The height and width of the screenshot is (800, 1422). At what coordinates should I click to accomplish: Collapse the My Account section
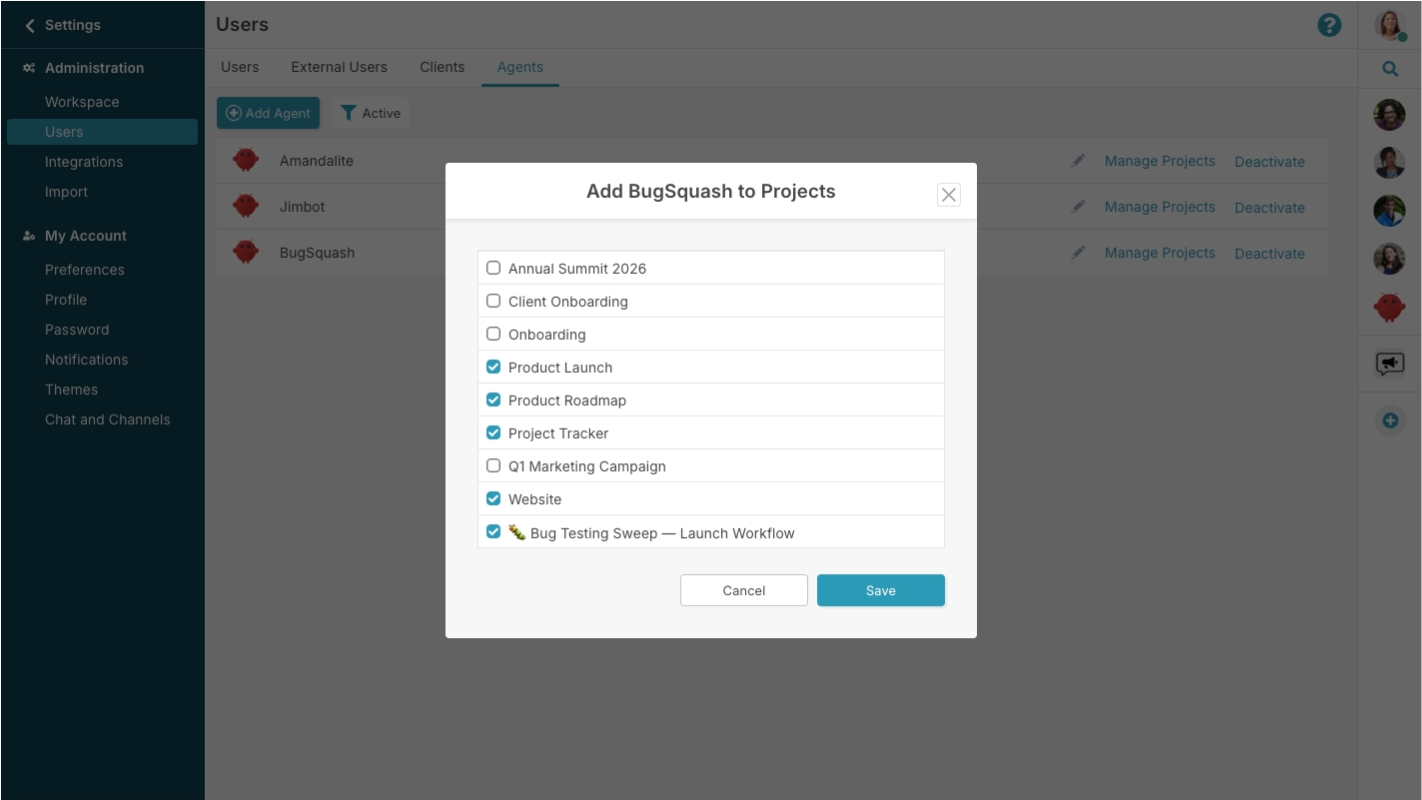coord(86,236)
